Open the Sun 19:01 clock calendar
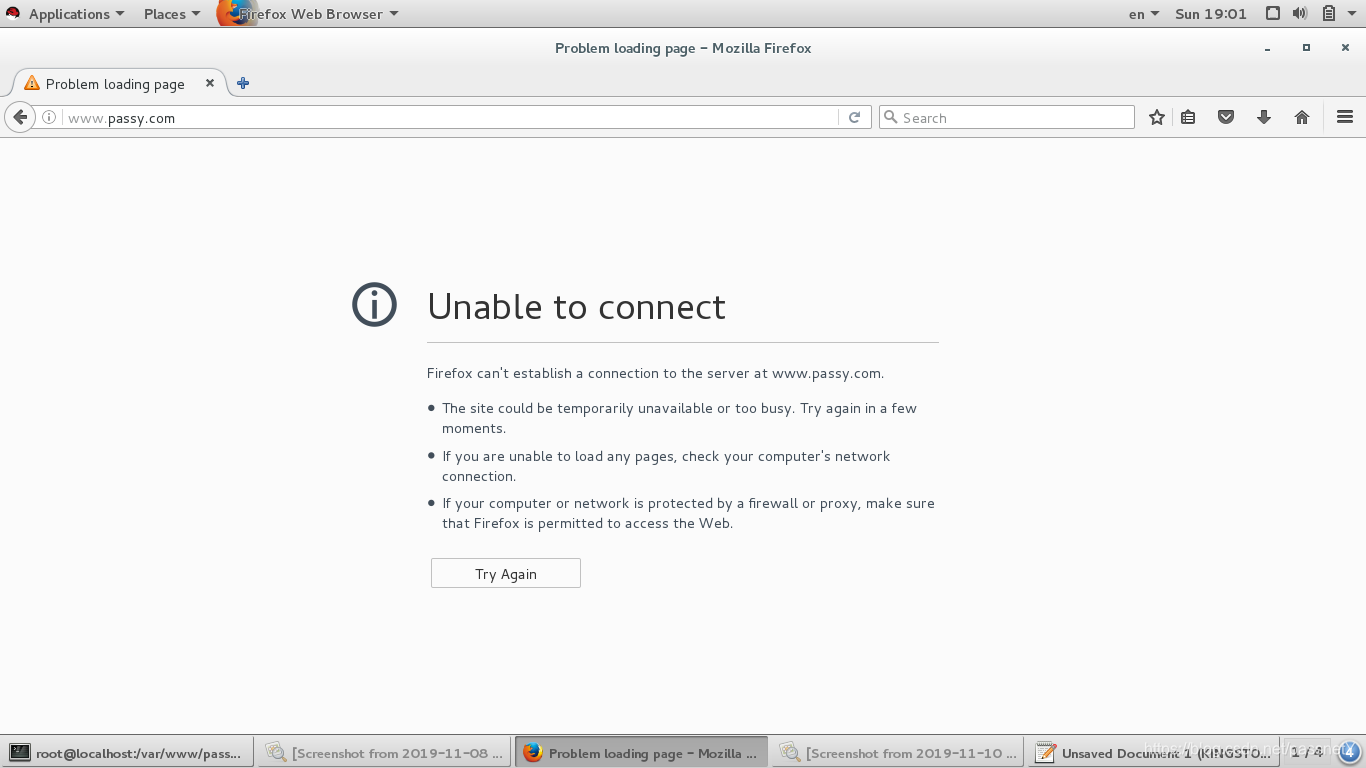The height and width of the screenshot is (768, 1366). pyautogui.click(x=1211, y=14)
